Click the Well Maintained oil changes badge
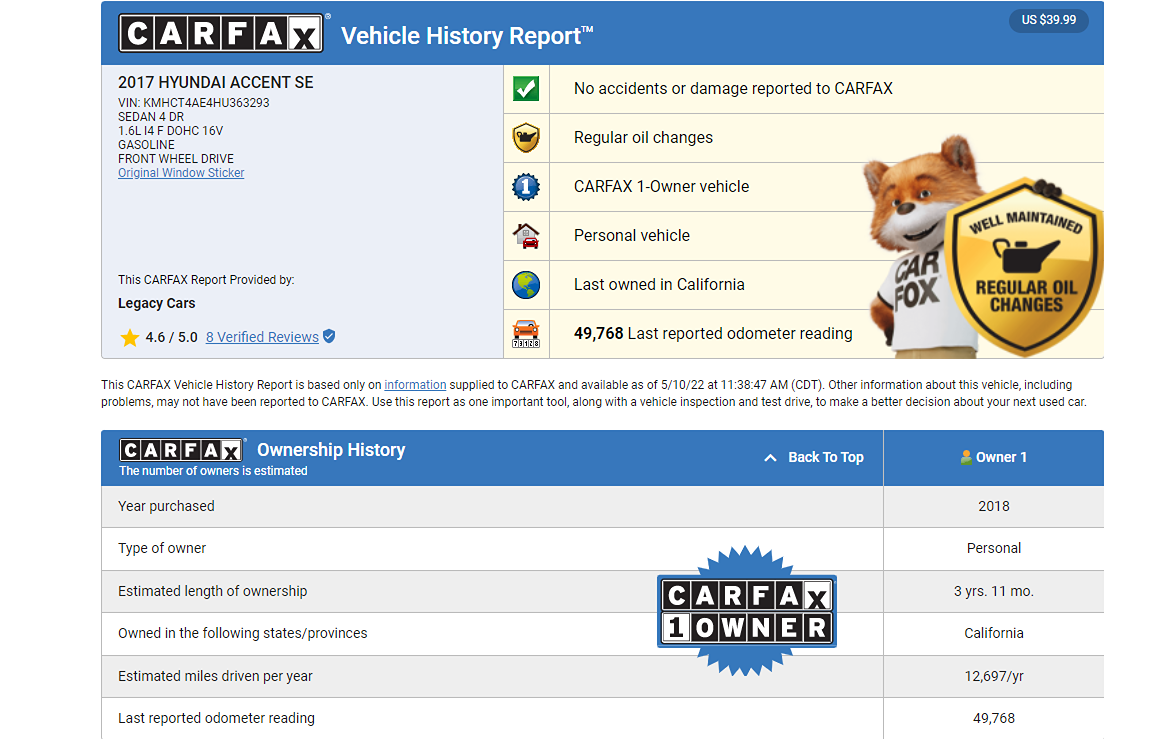The height and width of the screenshot is (739, 1152). coord(1025,270)
